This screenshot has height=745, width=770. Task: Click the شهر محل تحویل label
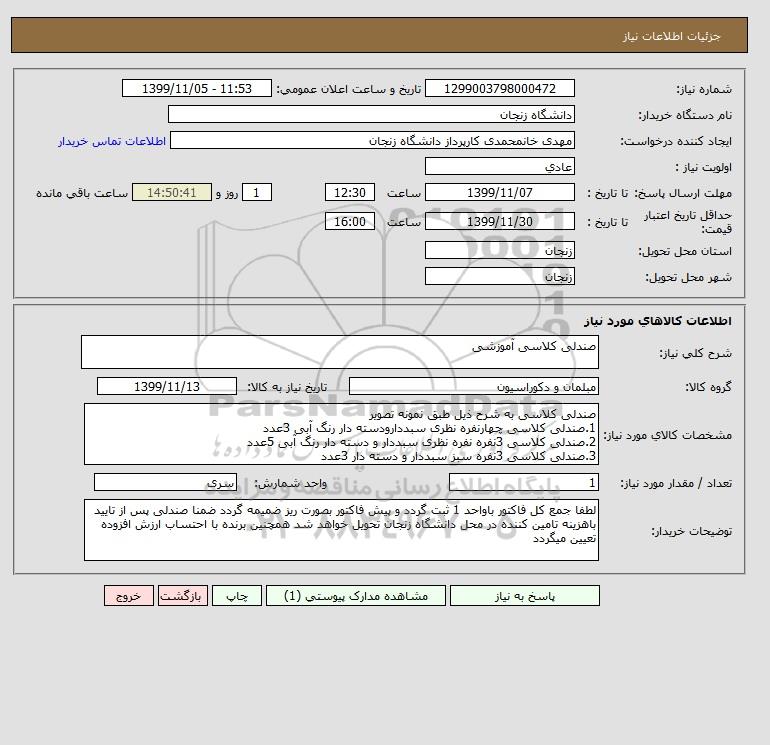pos(688,277)
